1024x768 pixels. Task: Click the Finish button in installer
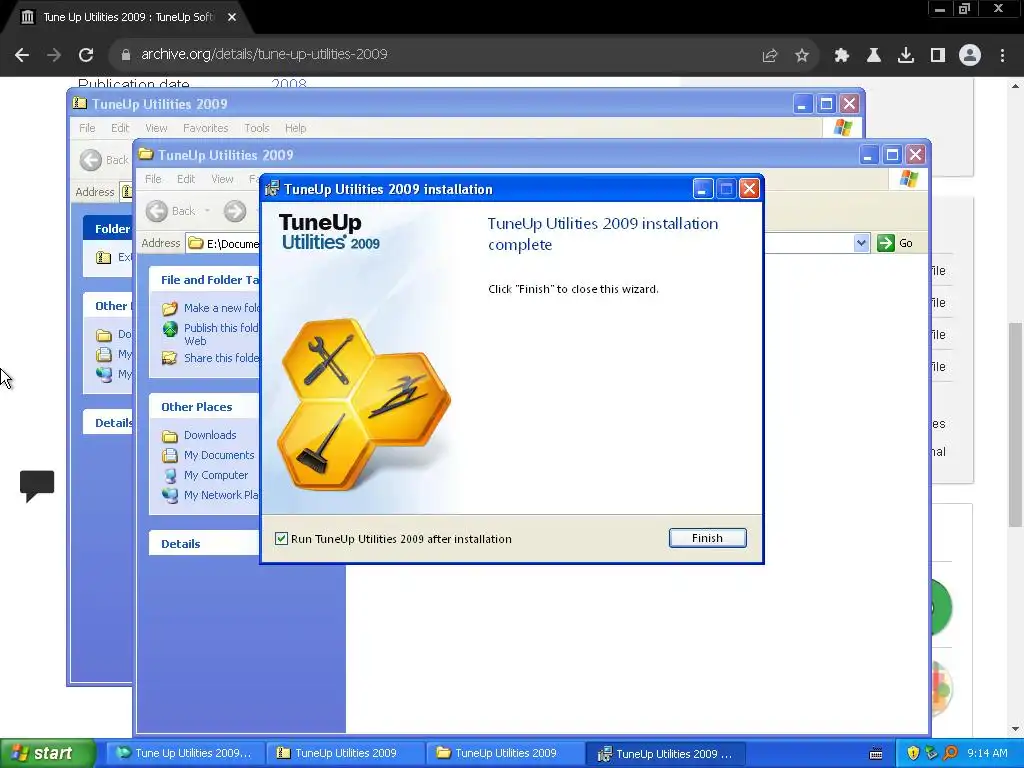coord(707,538)
